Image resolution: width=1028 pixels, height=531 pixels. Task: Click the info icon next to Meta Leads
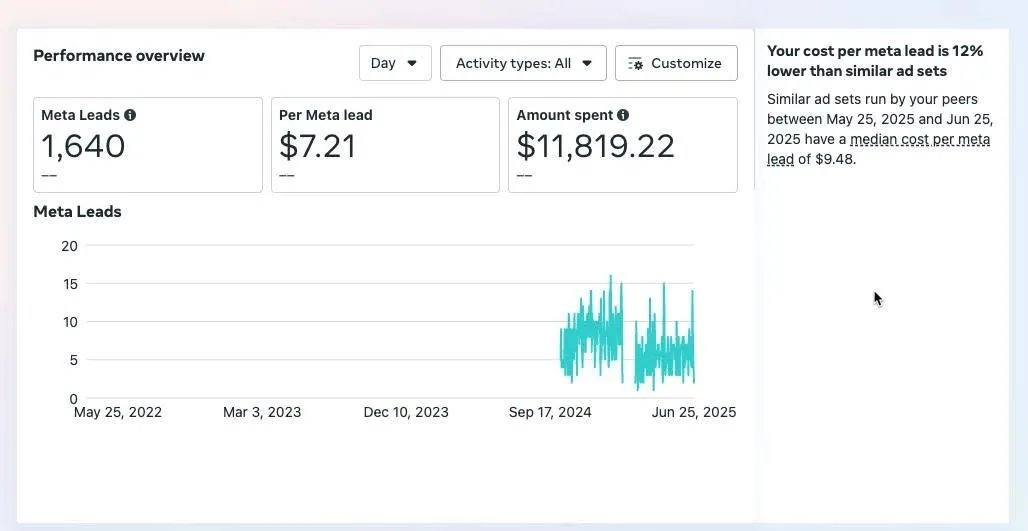click(130, 115)
